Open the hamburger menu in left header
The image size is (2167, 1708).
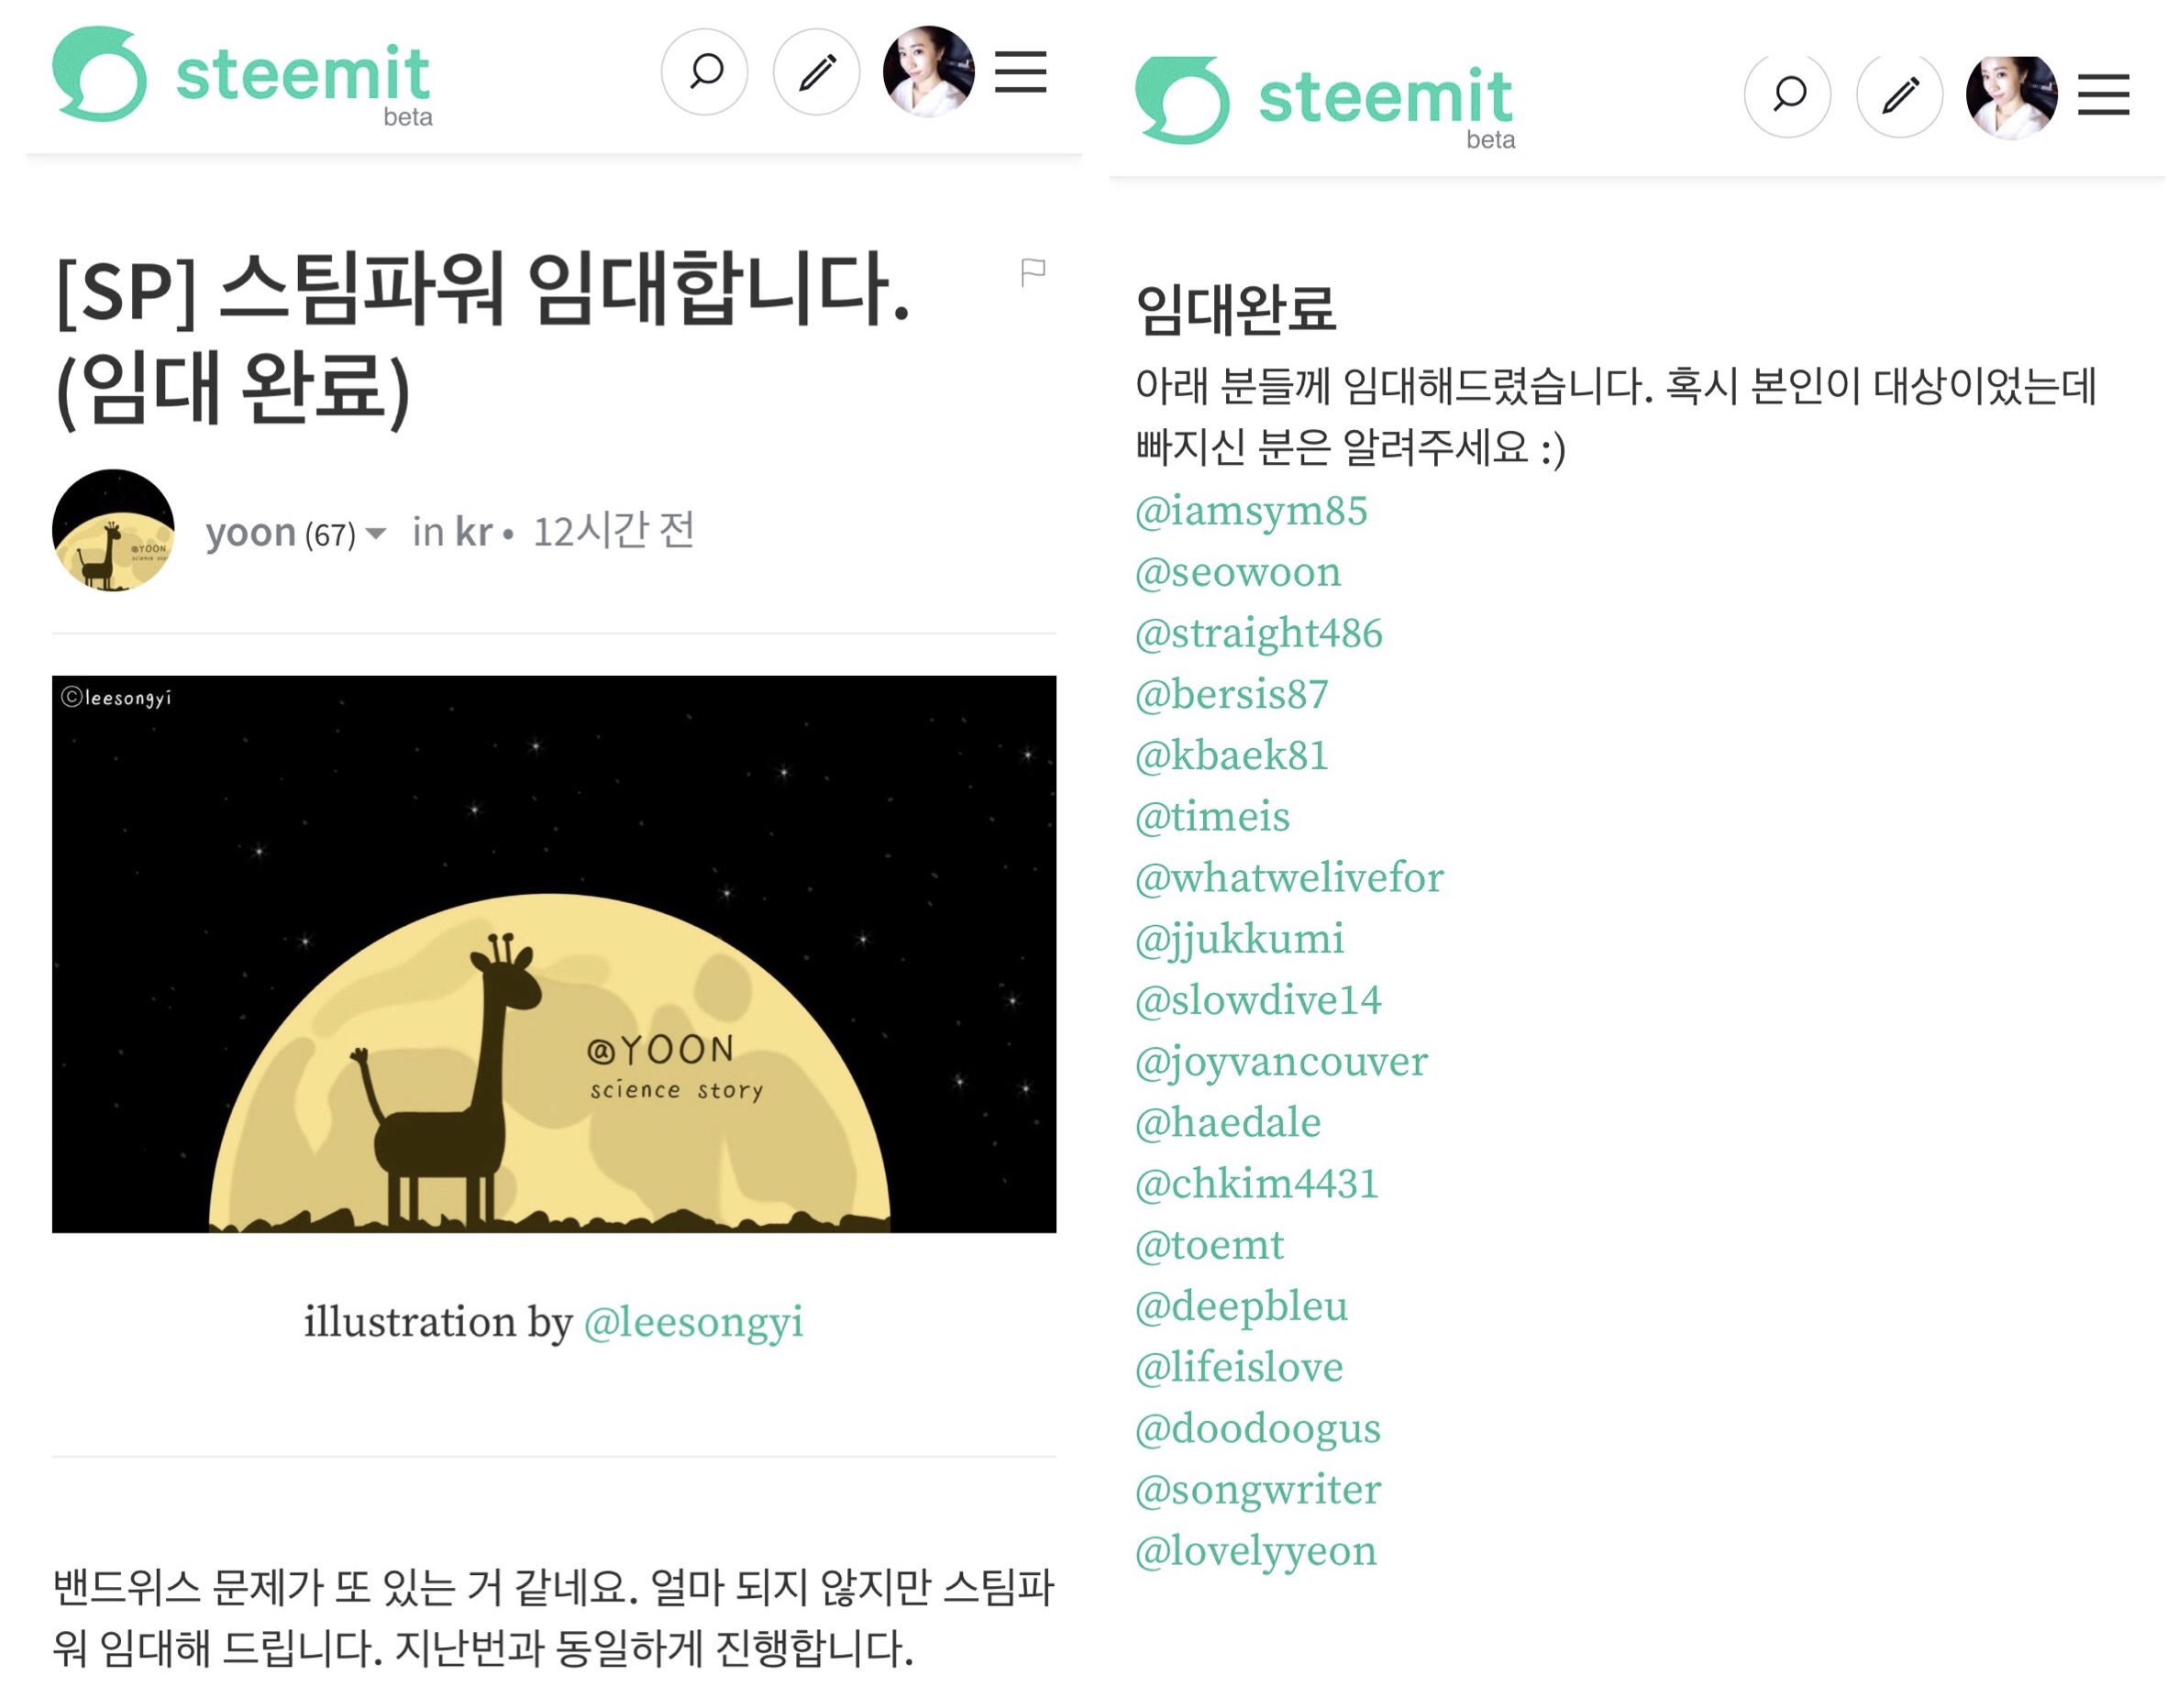tap(1020, 72)
